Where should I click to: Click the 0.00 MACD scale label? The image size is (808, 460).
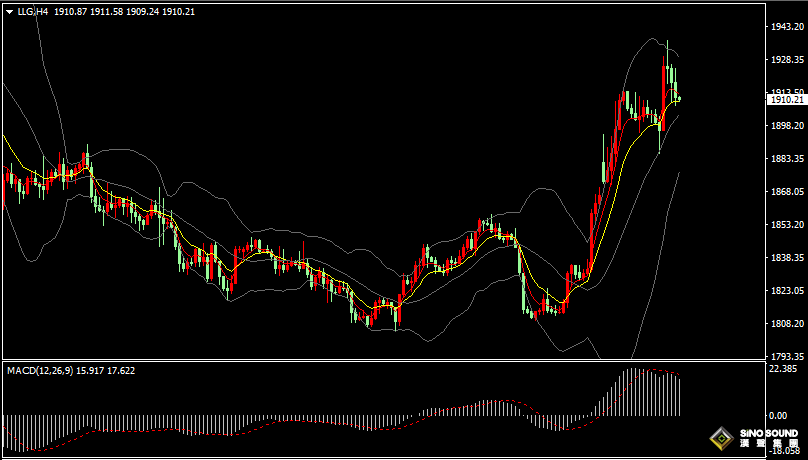pos(778,415)
